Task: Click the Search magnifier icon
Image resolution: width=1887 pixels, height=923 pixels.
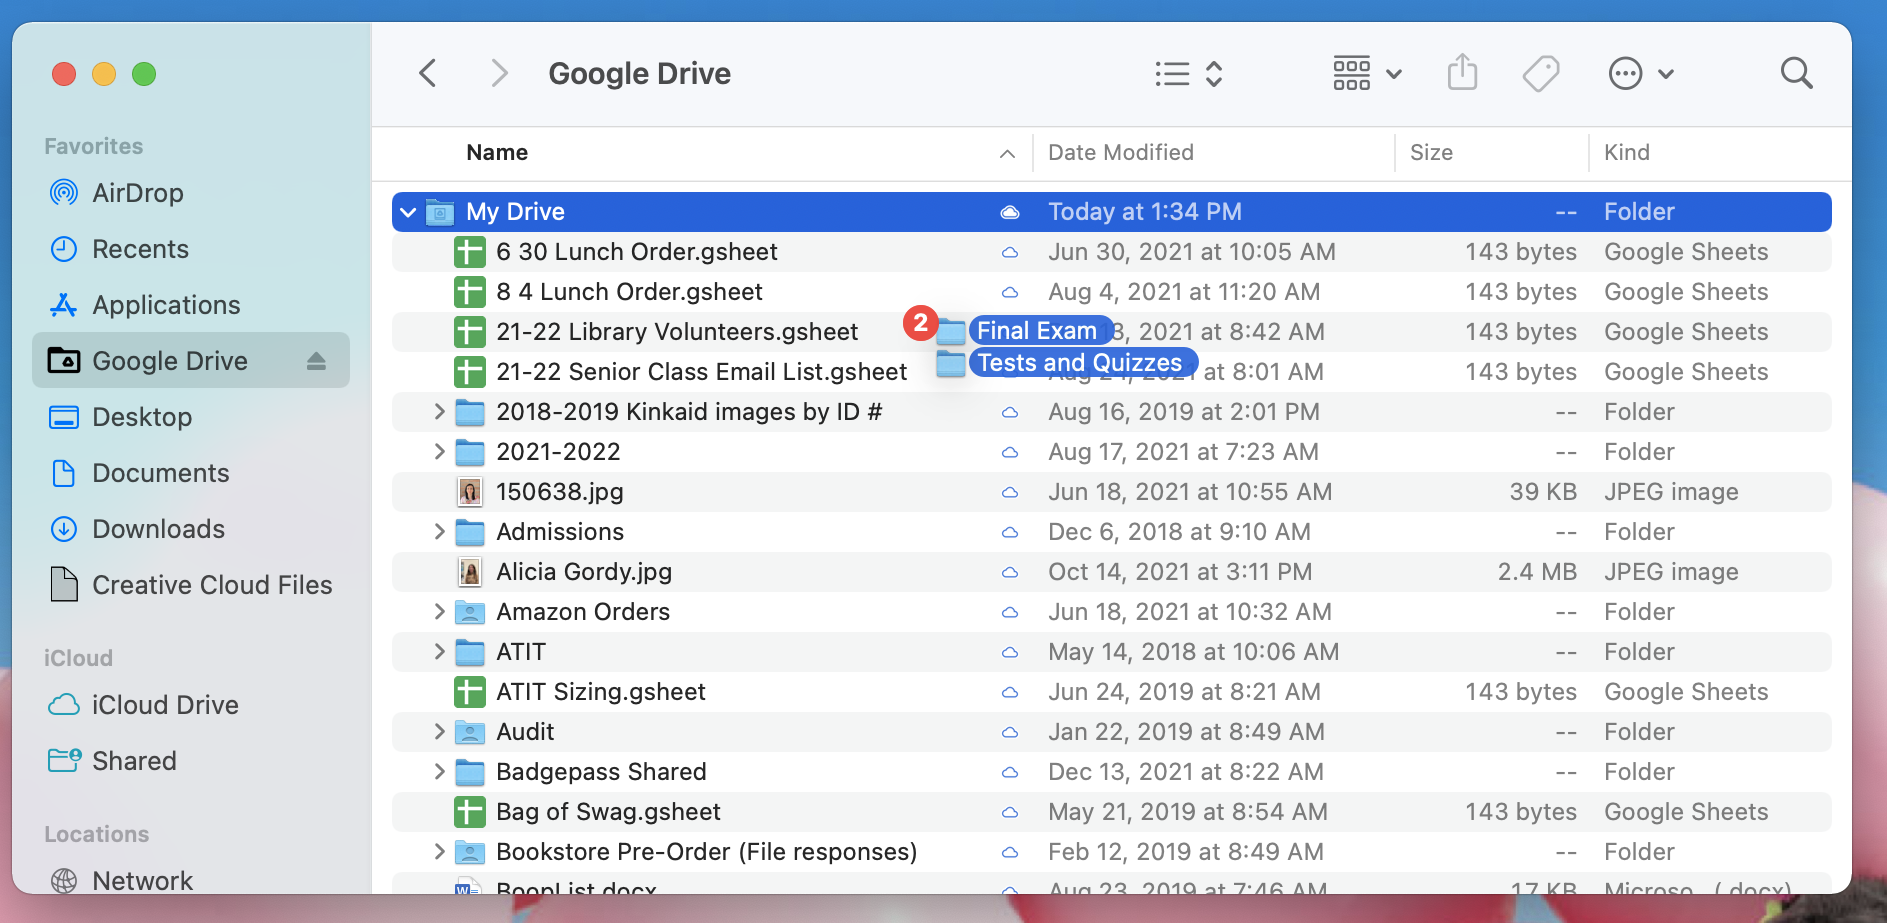Action: (1796, 73)
